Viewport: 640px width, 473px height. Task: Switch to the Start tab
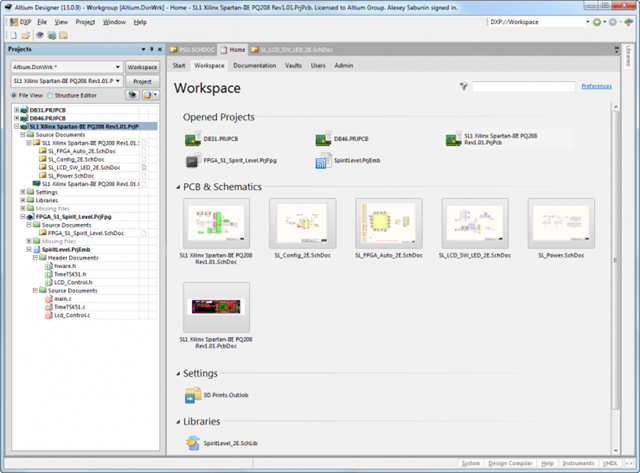[179, 65]
